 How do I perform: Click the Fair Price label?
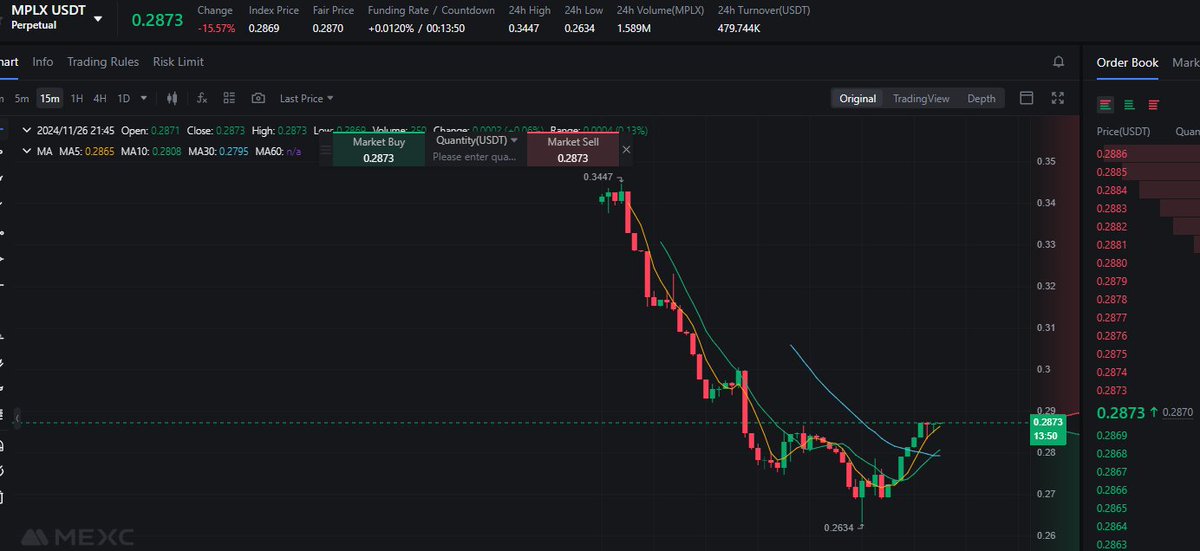(333, 10)
